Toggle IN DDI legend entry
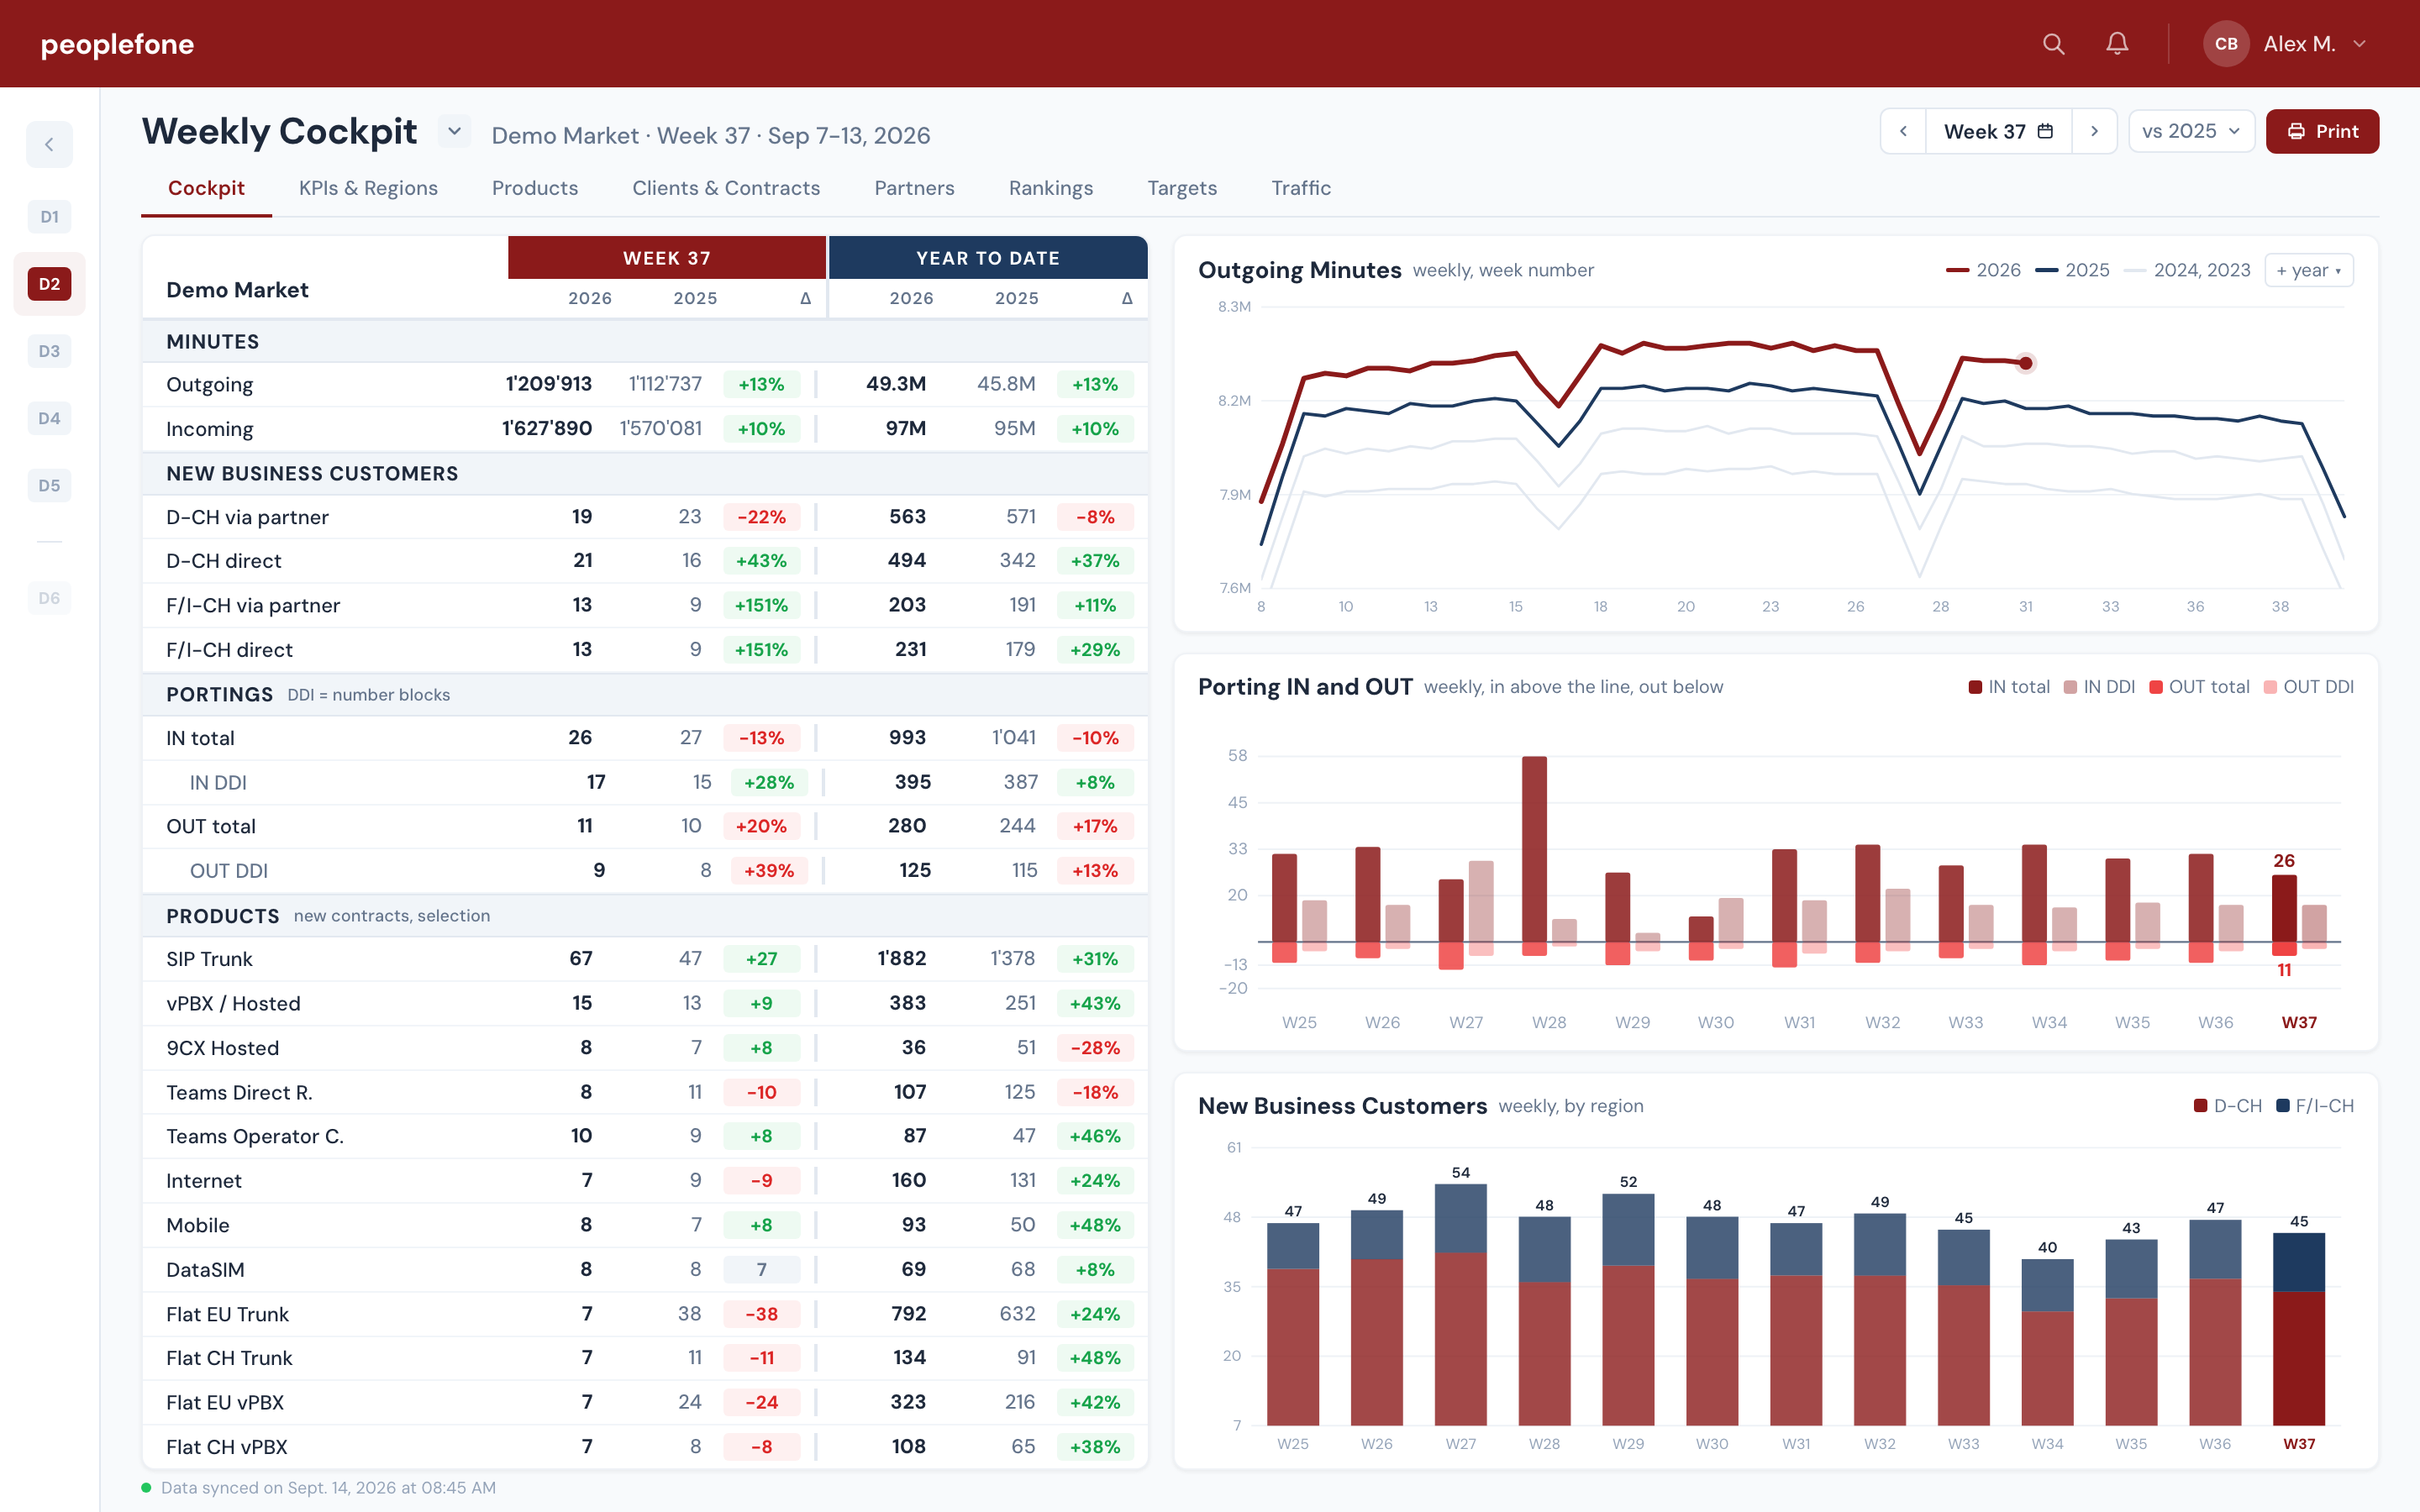2420x1512 pixels. pyautogui.click(x=2099, y=687)
